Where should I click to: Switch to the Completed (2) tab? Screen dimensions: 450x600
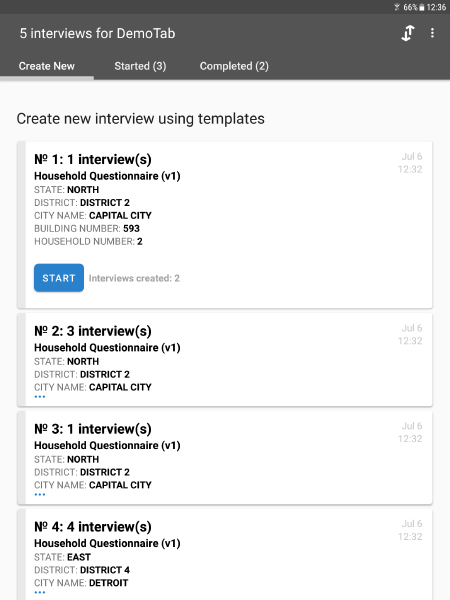[234, 66]
